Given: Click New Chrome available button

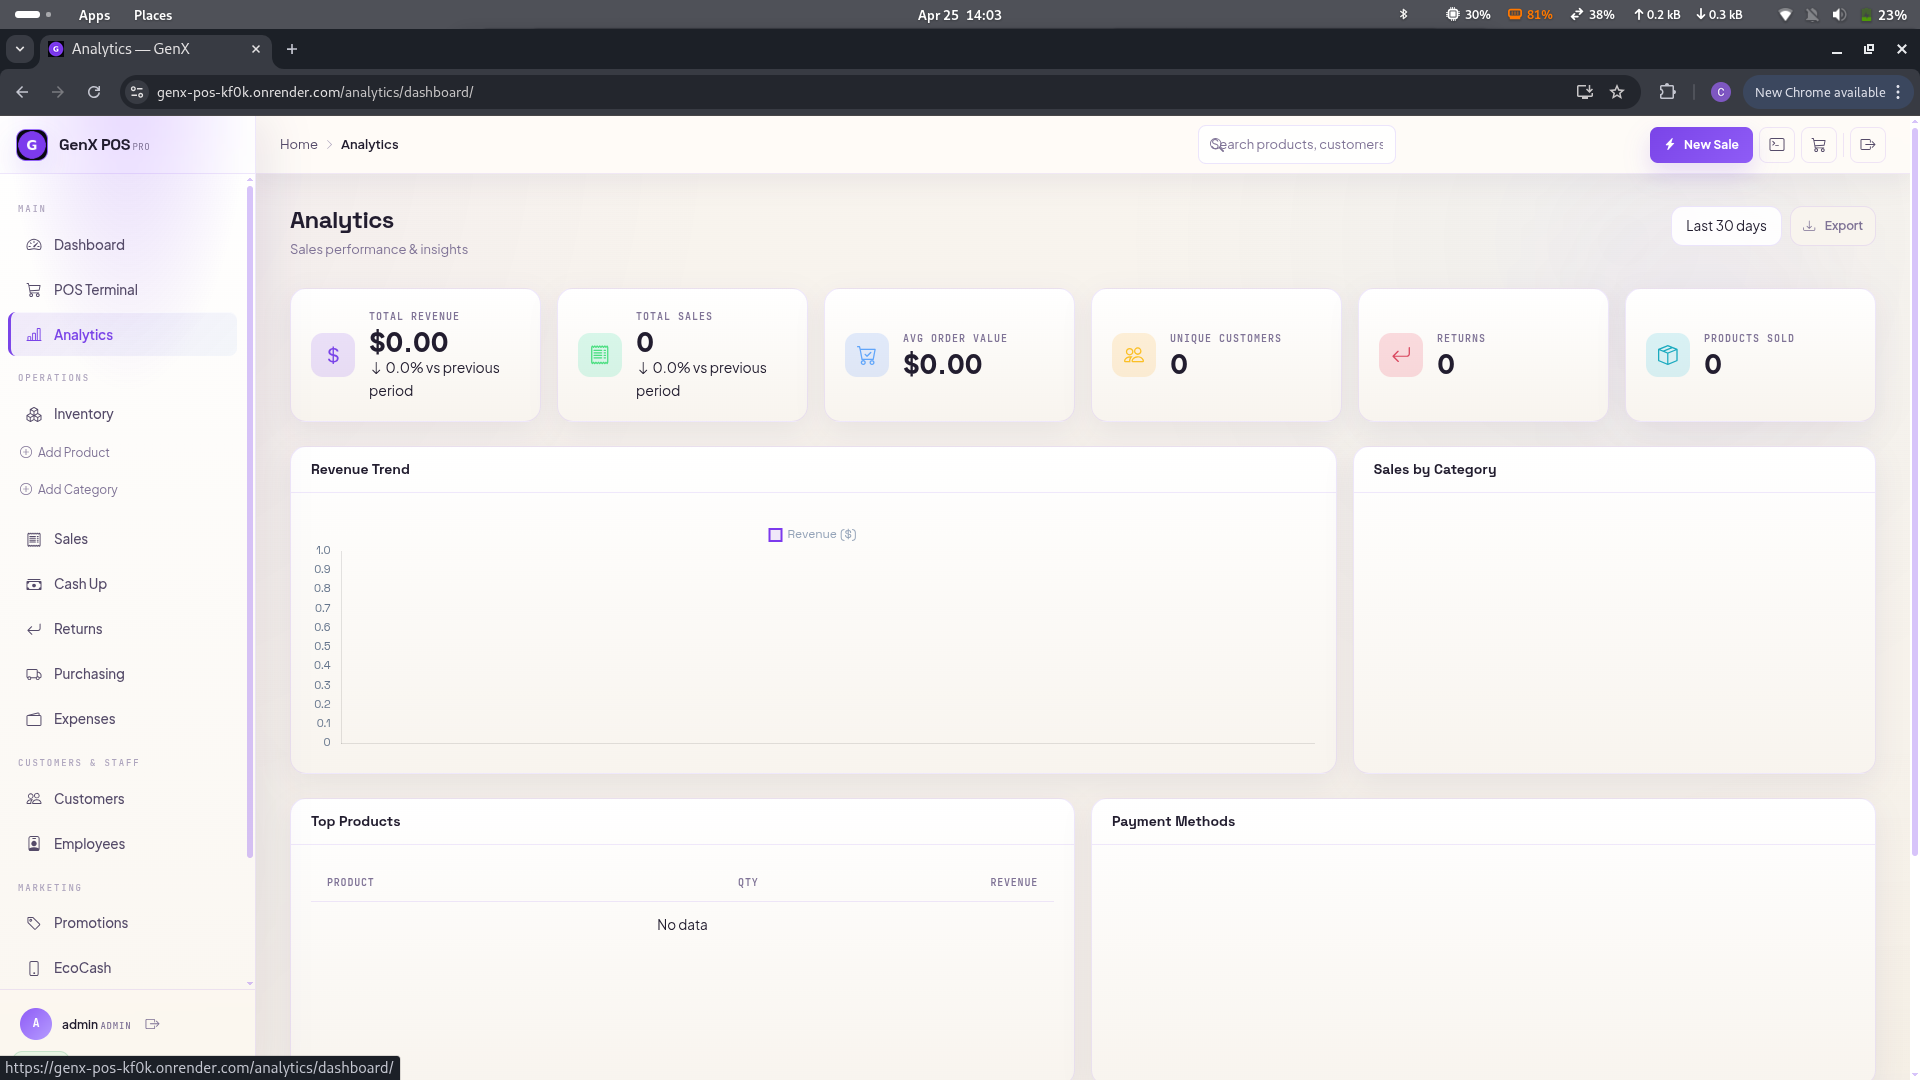Looking at the screenshot, I should (x=1827, y=92).
